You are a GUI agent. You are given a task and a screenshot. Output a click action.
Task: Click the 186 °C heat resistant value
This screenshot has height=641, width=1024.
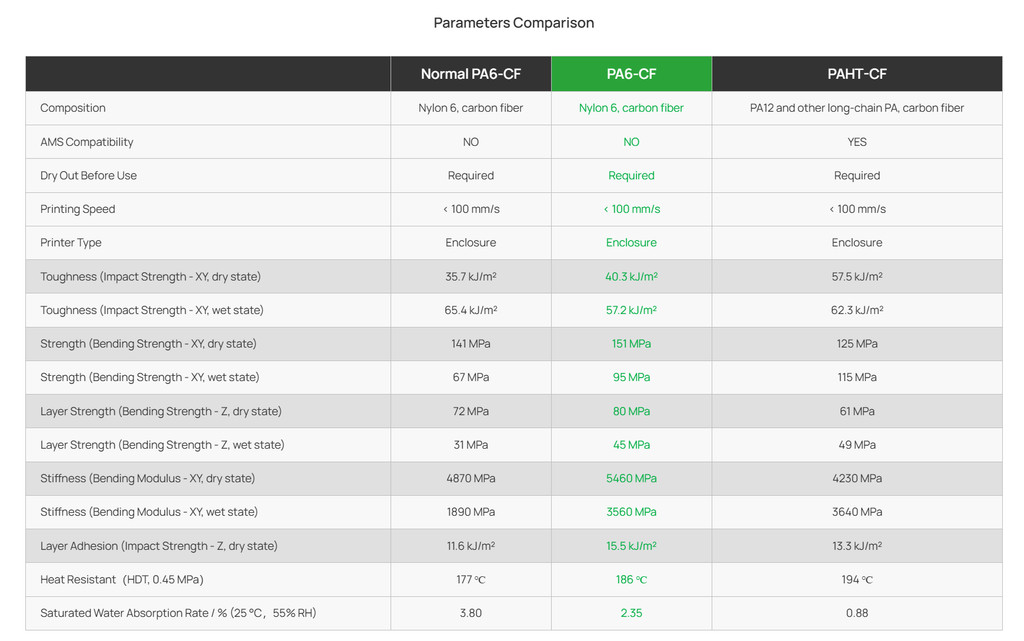(x=631, y=580)
